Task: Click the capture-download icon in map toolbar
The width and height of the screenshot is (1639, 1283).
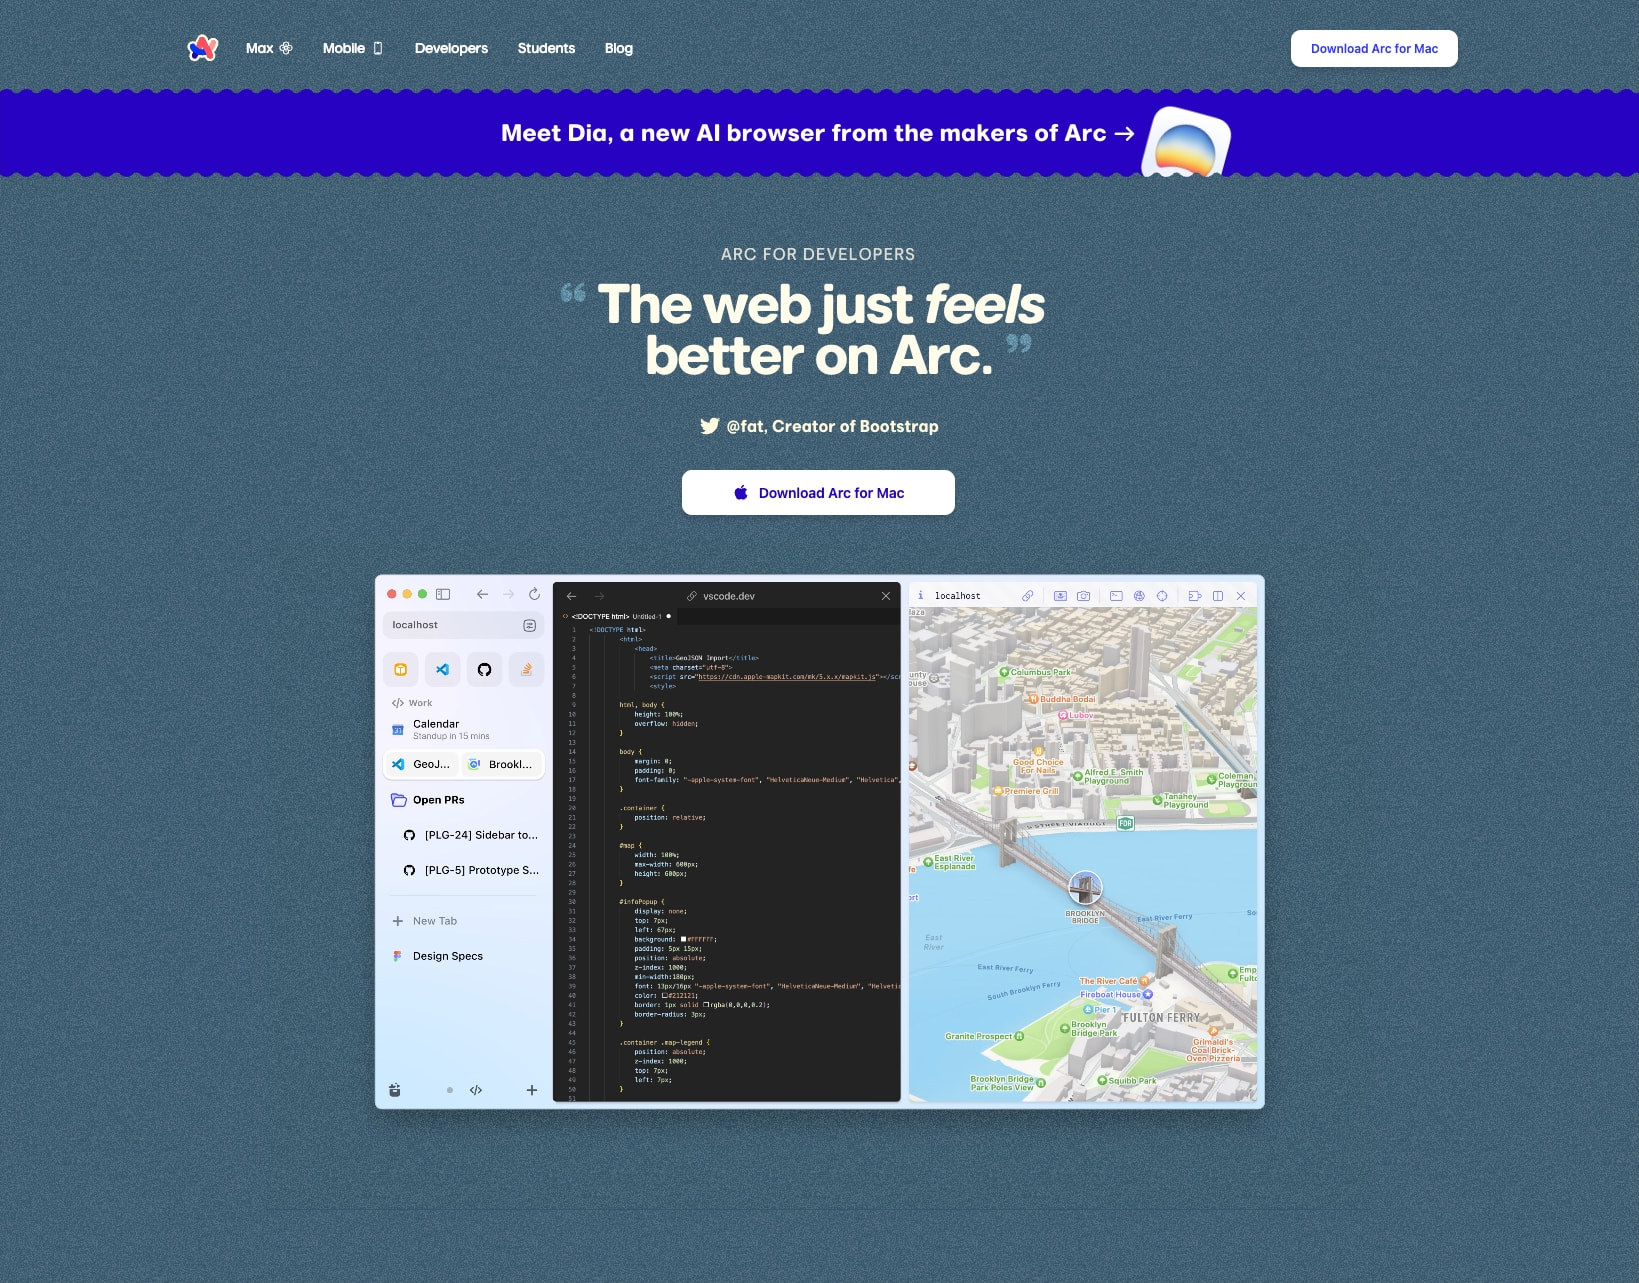Action: click(x=1060, y=596)
